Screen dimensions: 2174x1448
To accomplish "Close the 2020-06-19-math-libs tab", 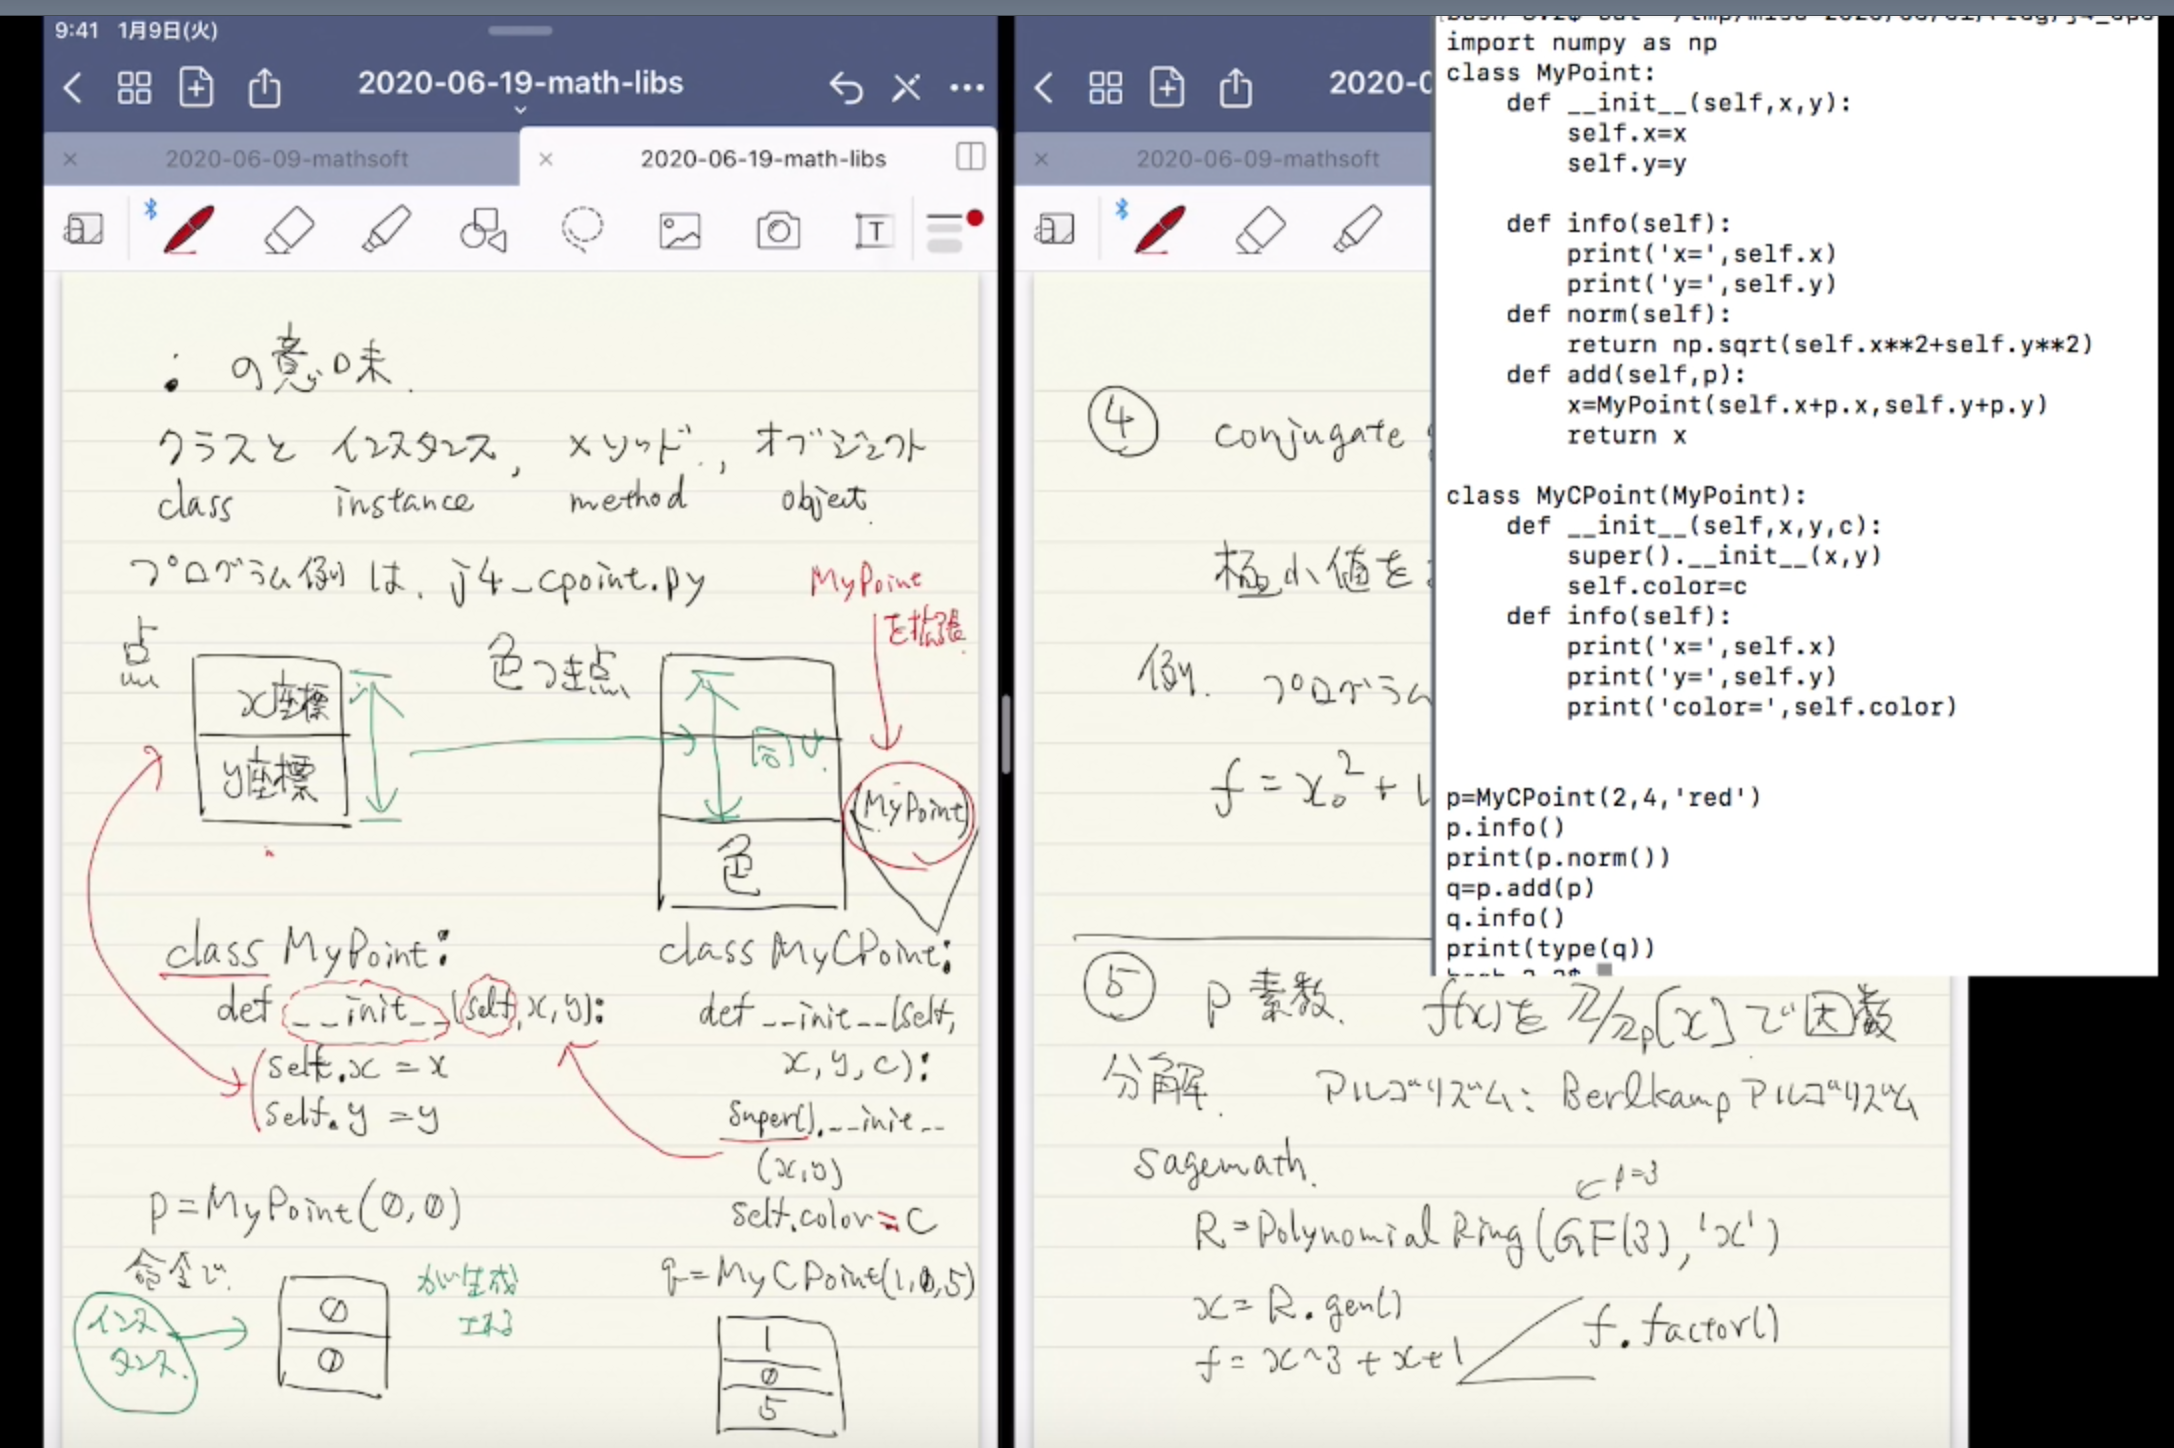I will pos(546,158).
